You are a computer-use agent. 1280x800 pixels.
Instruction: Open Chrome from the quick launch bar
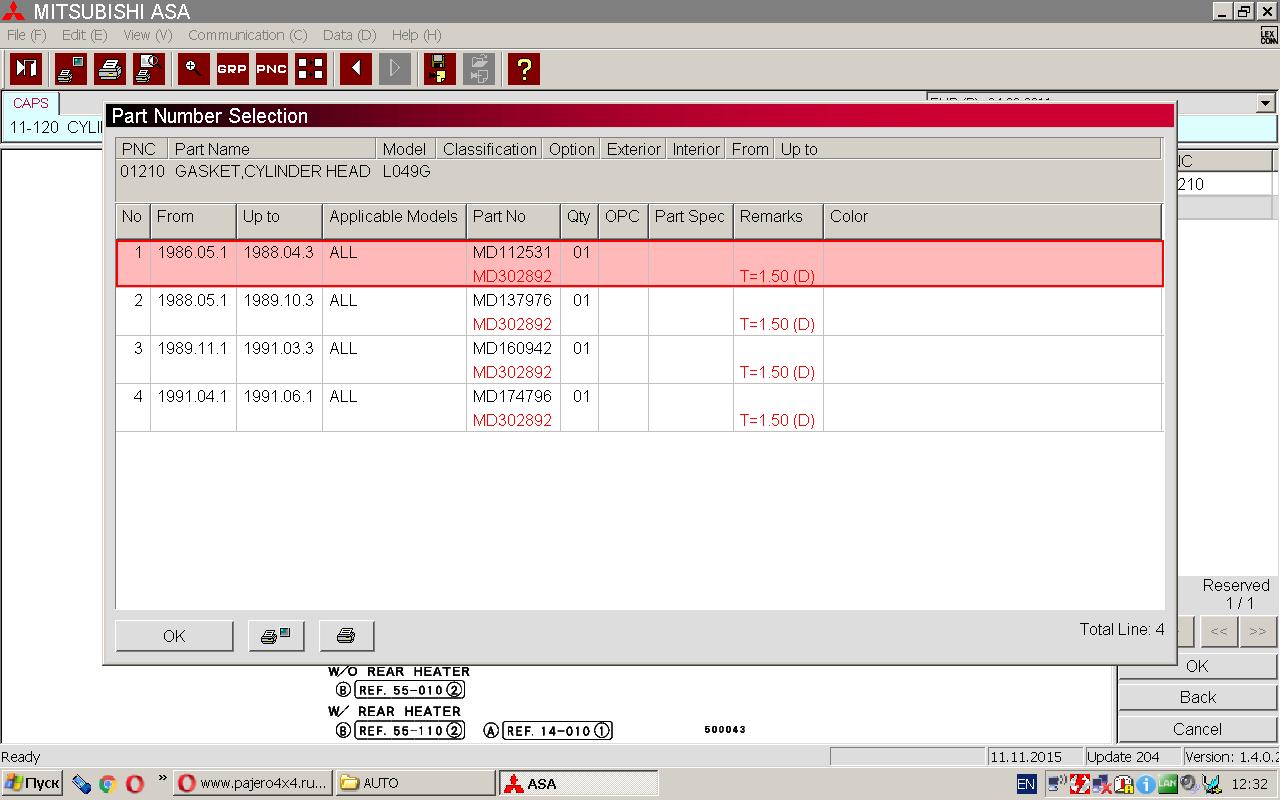[x=107, y=783]
